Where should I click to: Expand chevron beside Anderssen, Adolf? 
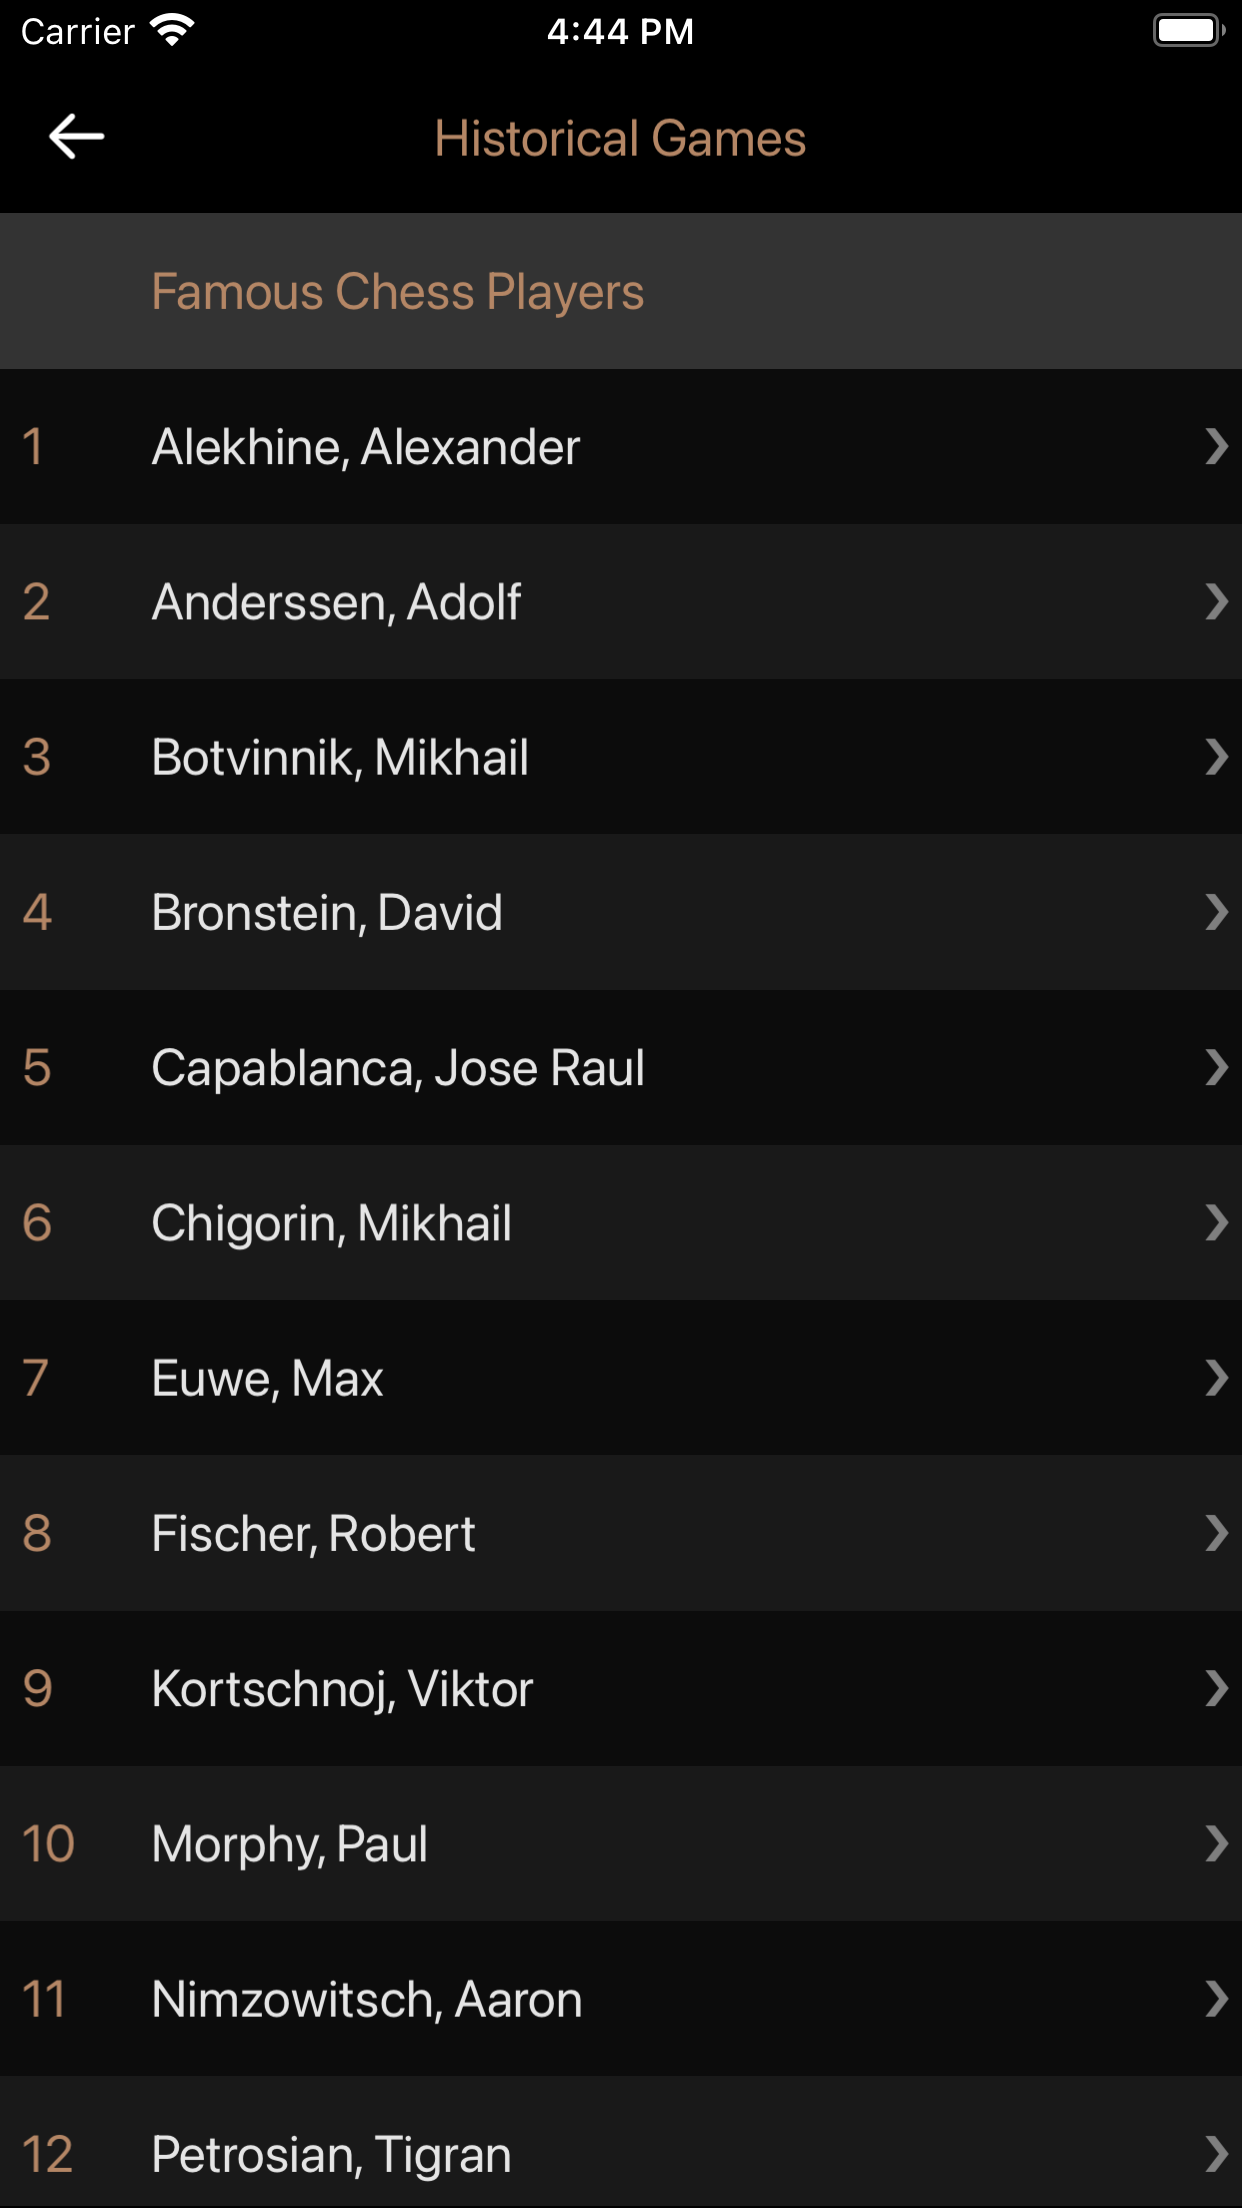click(1216, 602)
